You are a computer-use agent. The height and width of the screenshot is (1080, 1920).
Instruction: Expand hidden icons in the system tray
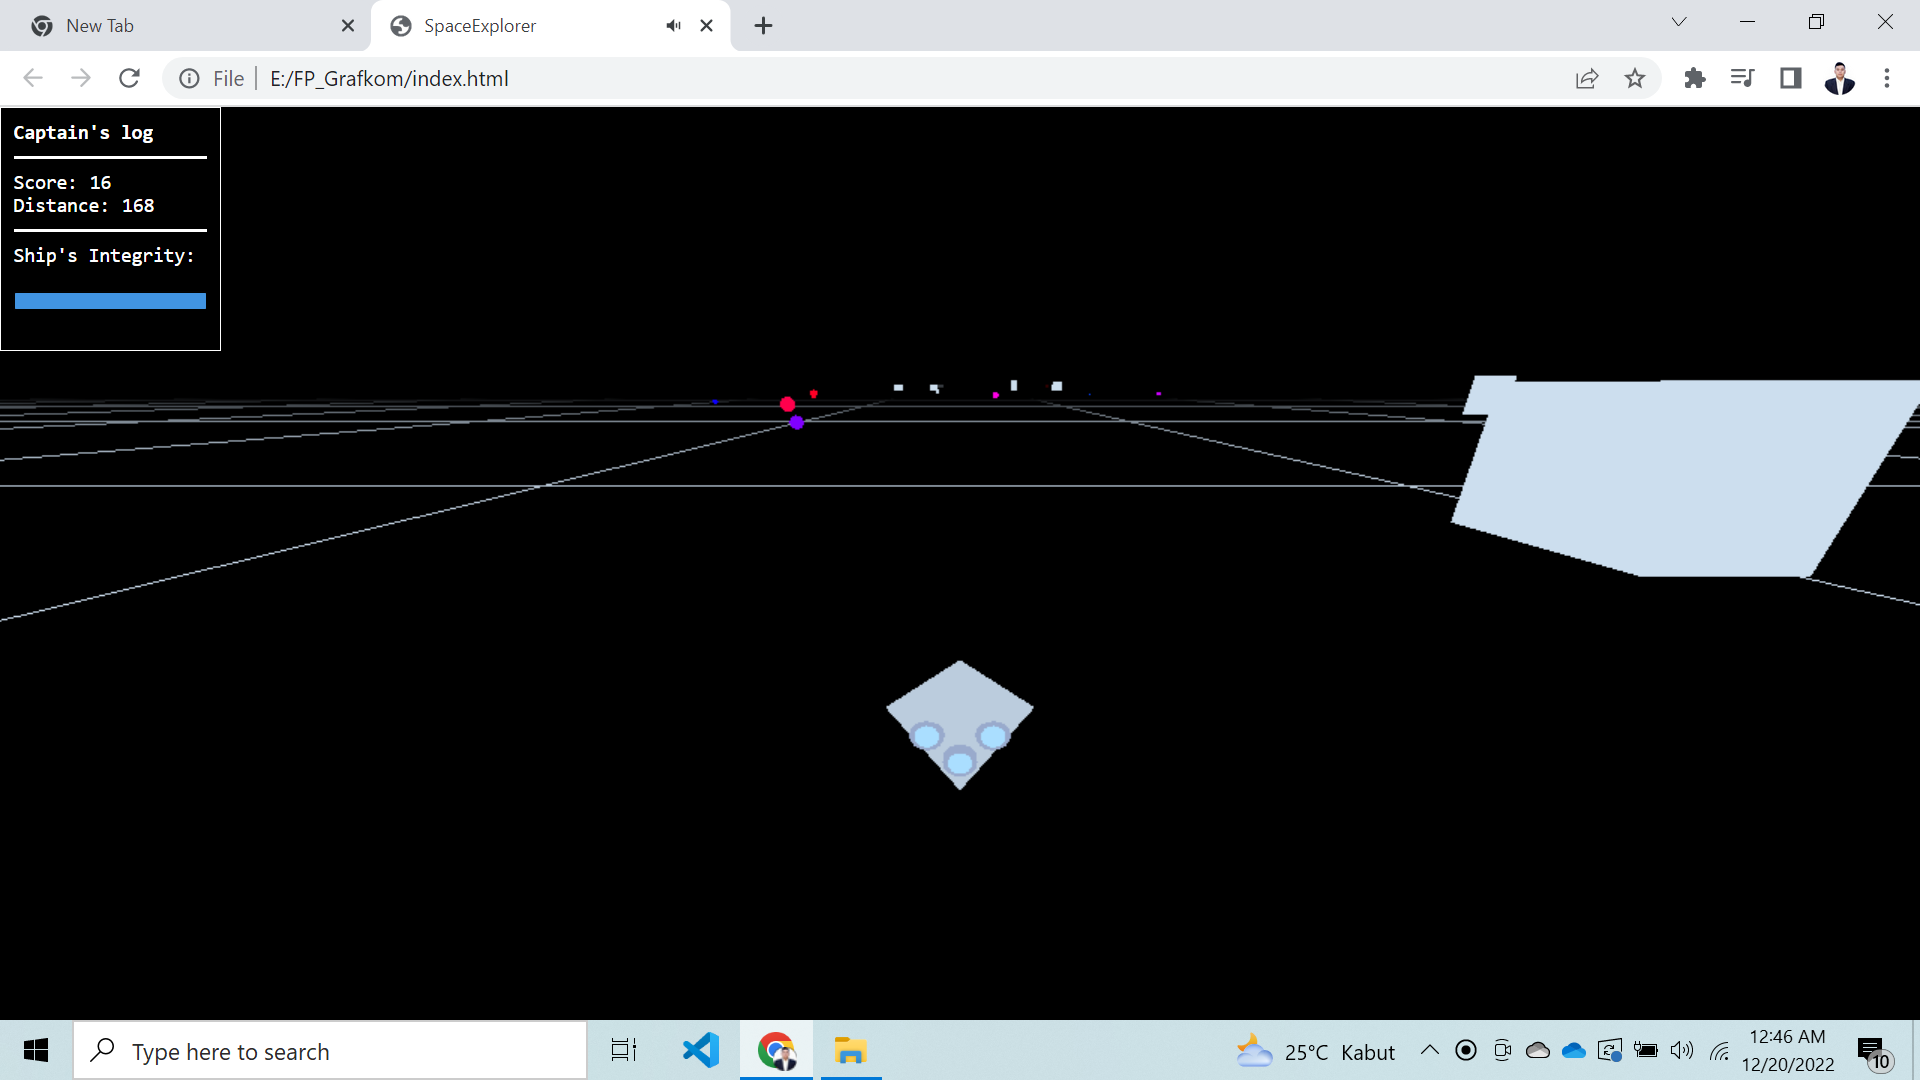(1430, 1050)
